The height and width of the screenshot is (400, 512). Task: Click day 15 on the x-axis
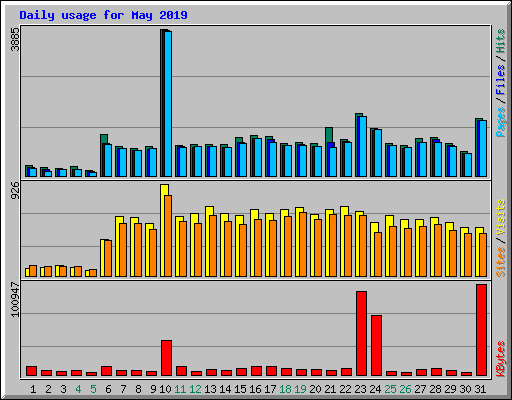point(240,389)
